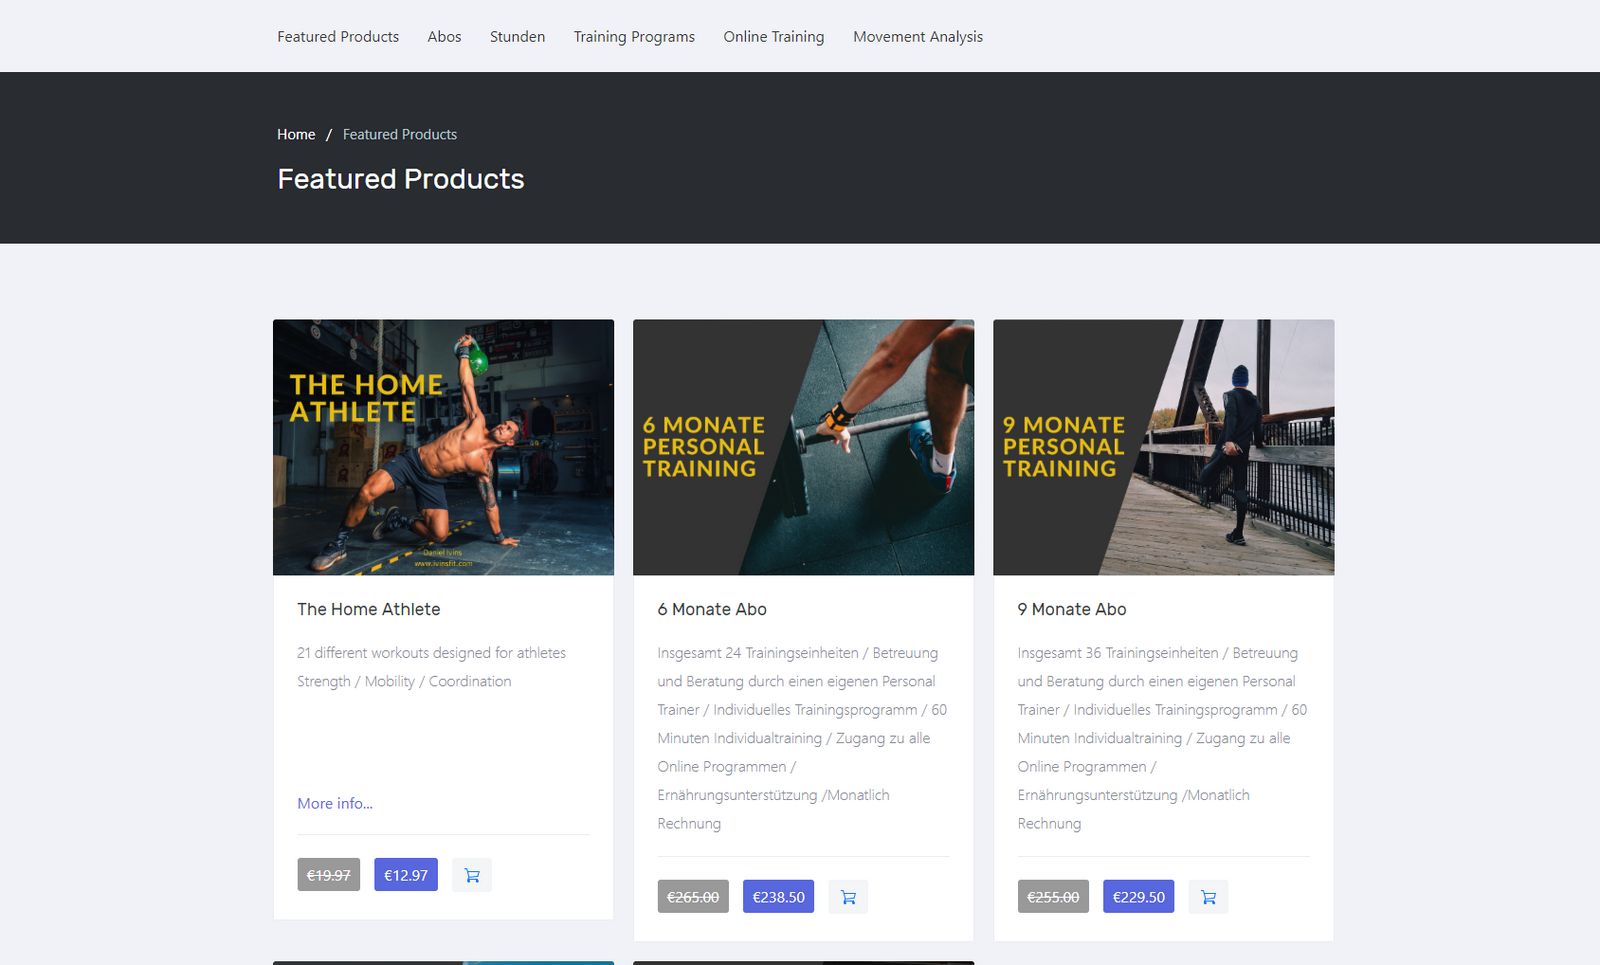Screen dimensions: 1600x965
Task: Navigate to Online Training page
Action: (x=774, y=37)
